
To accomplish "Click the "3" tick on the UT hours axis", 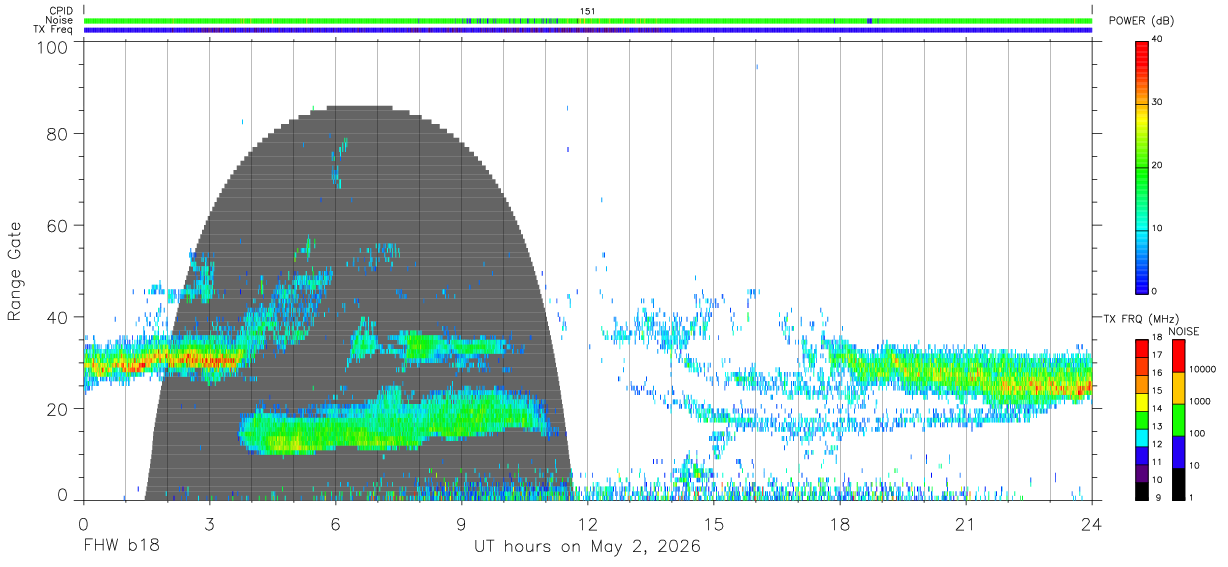I will point(210,523).
